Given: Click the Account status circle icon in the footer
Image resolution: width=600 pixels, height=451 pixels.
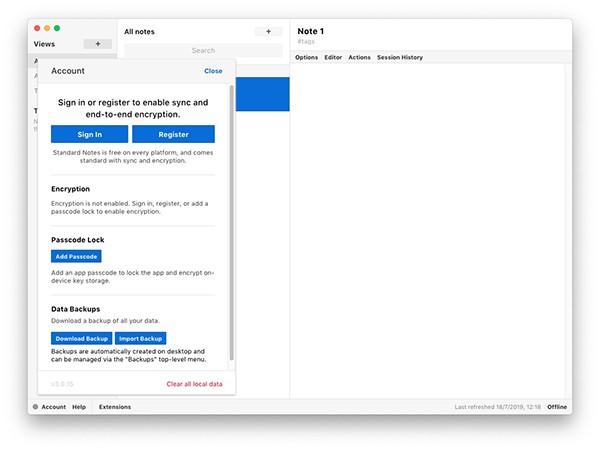Looking at the screenshot, I should pos(35,407).
